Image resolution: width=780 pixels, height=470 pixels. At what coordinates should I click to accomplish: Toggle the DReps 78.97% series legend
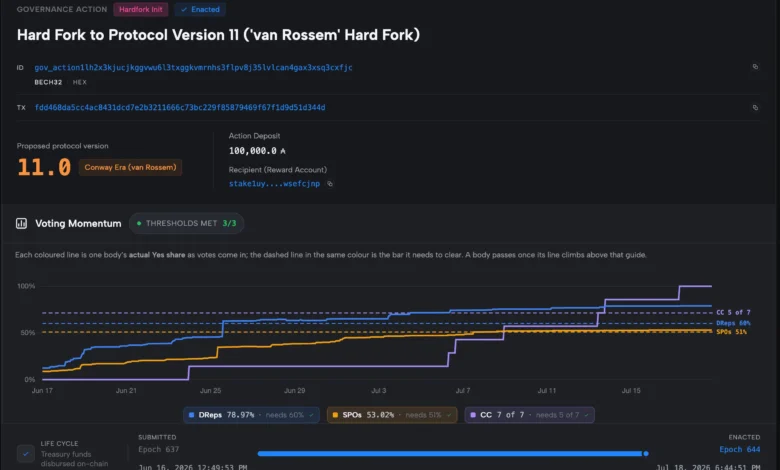click(251, 415)
